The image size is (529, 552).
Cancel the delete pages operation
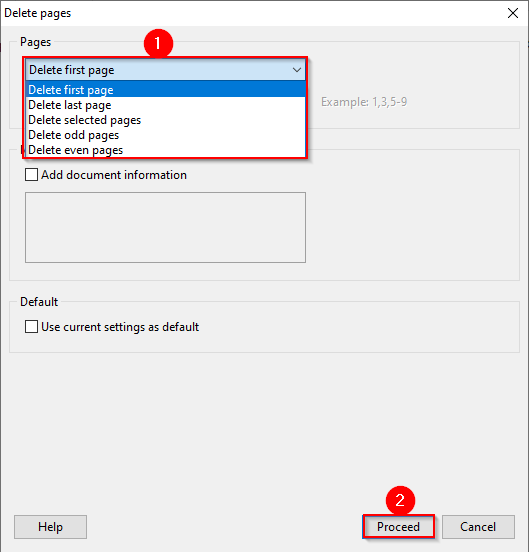[478, 527]
